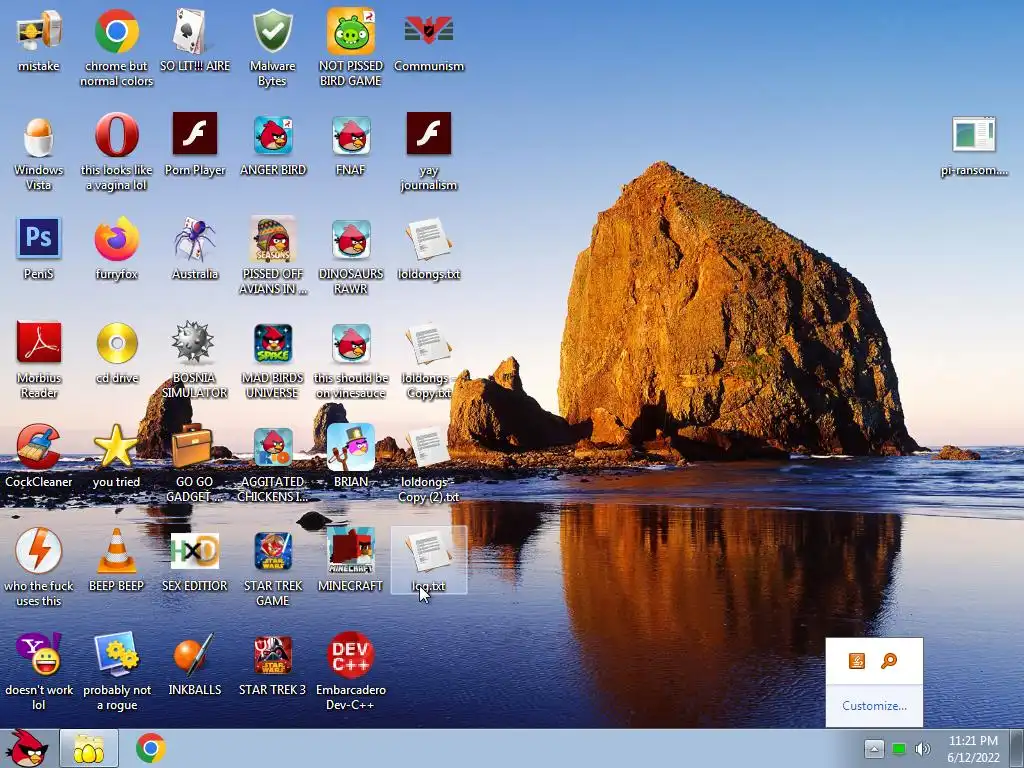Click the Yahoo 'doesn't work lol' icon
Image resolution: width=1024 pixels, height=768 pixels.
click(x=39, y=671)
